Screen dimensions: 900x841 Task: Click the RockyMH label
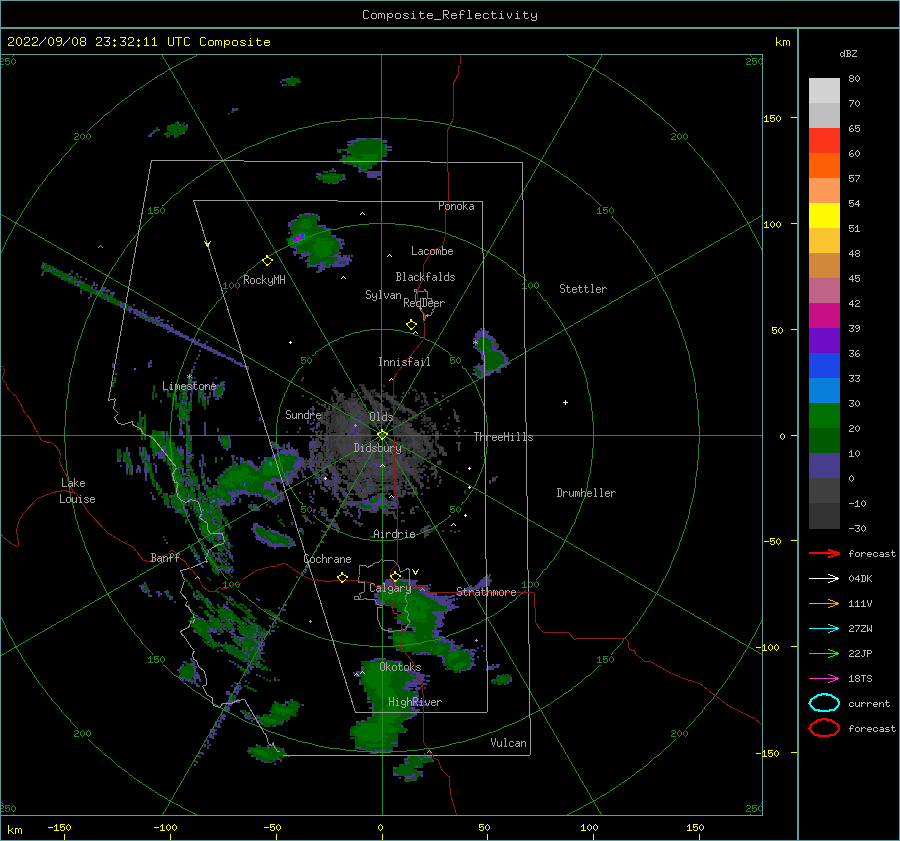(x=264, y=280)
